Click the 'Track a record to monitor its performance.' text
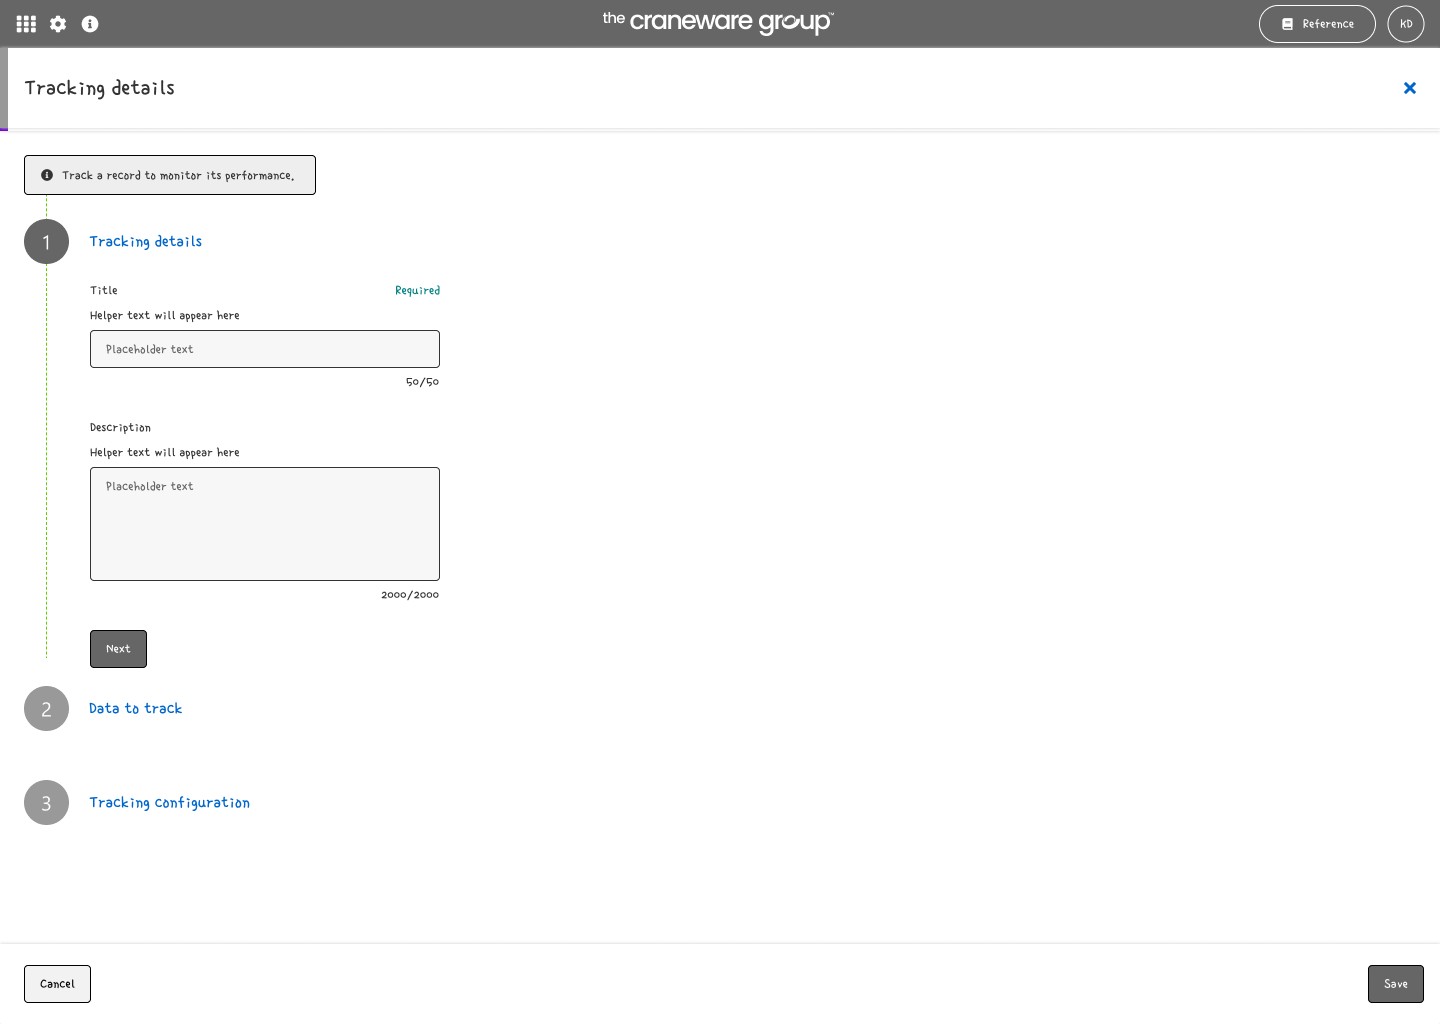 click(178, 176)
